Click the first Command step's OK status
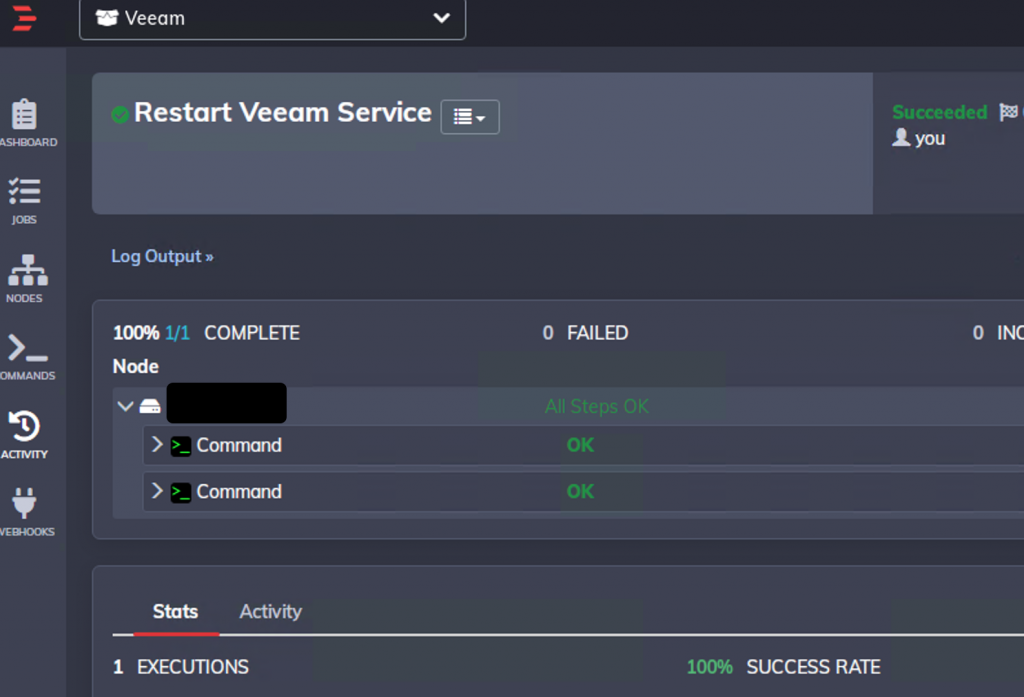Screen dimensions: 1024x697 (x=581, y=445)
